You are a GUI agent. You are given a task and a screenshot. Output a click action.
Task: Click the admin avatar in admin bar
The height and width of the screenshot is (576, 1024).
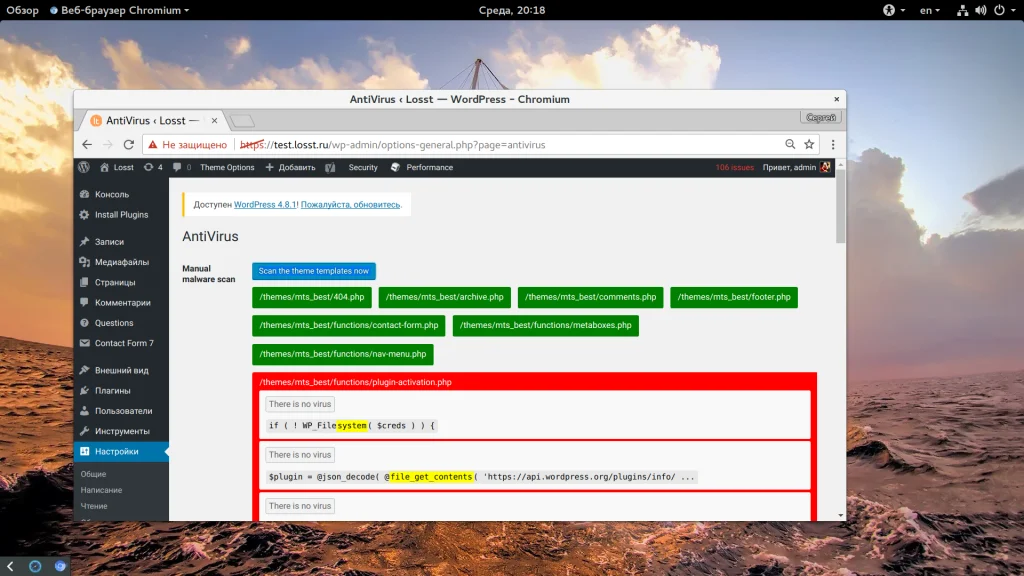[825, 167]
